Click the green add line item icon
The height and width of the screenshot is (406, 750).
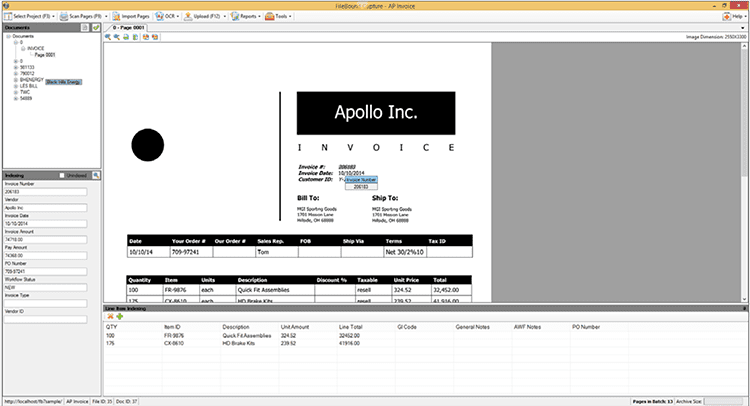click(120, 316)
